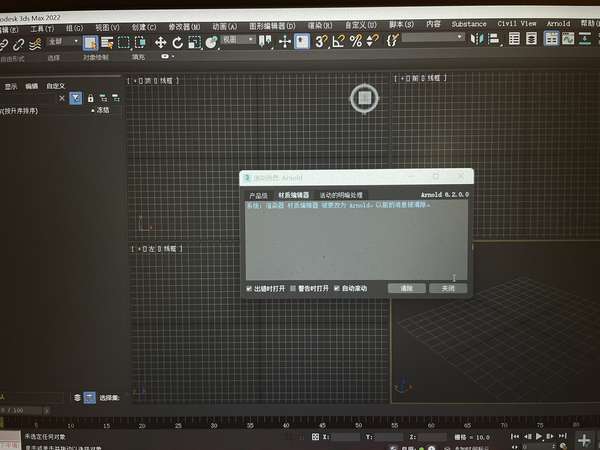Toggle the Angle Snap icon
Viewport: 600px width, 450px height.
click(338, 41)
